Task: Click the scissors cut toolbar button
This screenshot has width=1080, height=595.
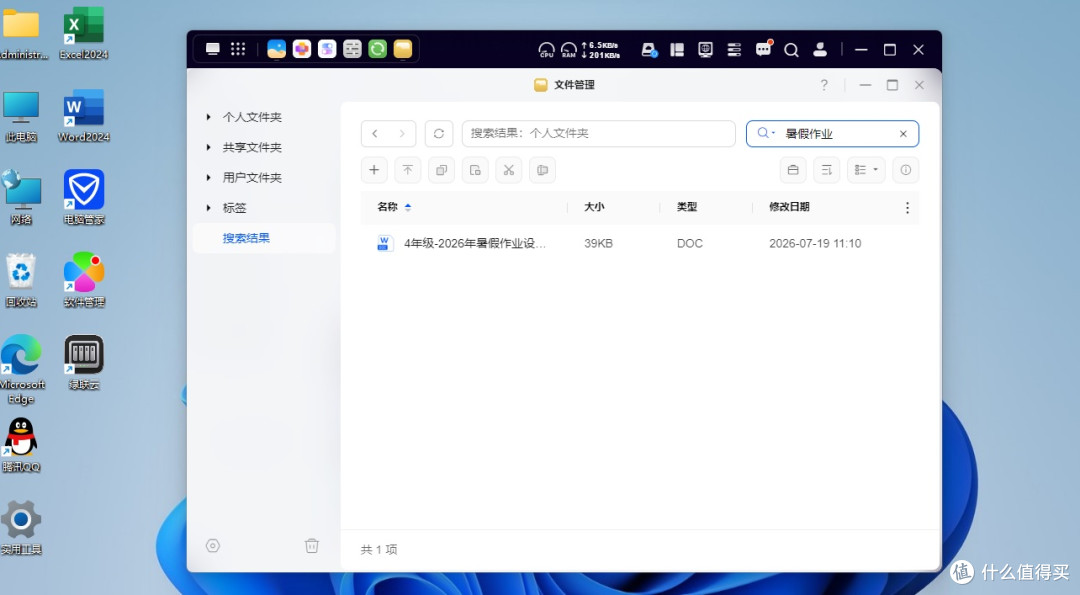Action: [x=509, y=170]
